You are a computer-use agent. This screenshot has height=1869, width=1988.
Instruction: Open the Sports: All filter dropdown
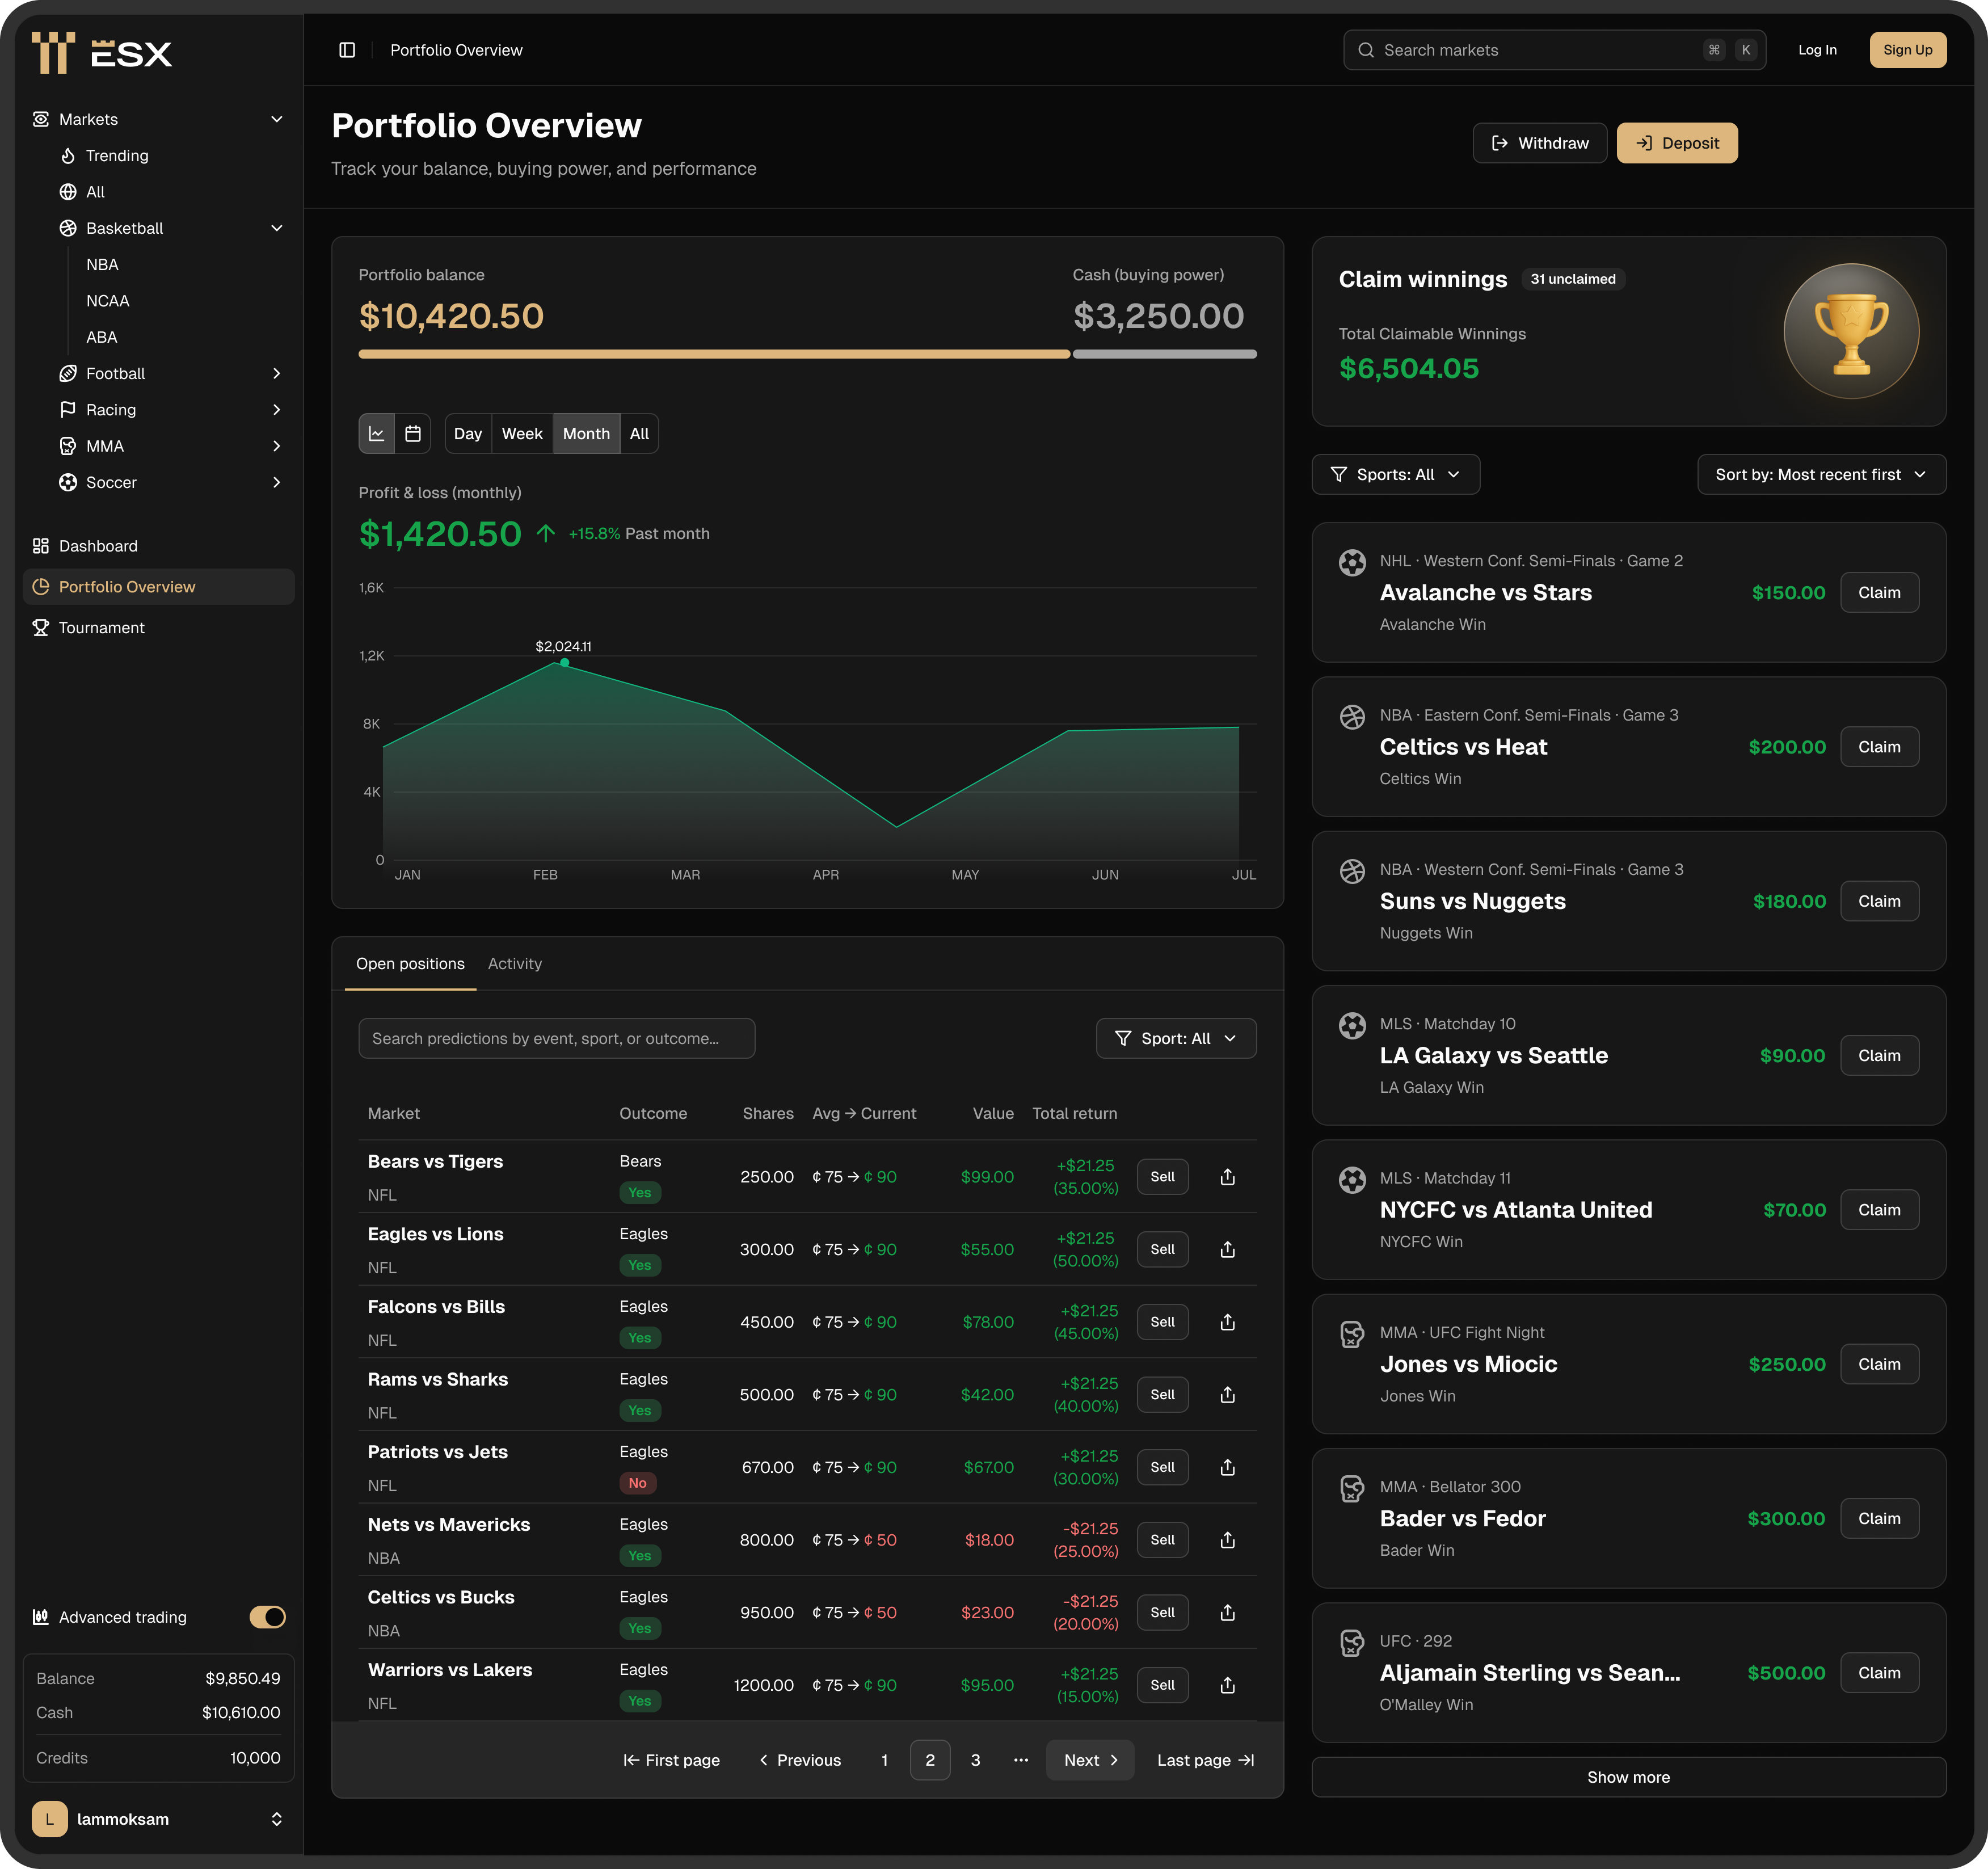pyautogui.click(x=1395, y=475)
